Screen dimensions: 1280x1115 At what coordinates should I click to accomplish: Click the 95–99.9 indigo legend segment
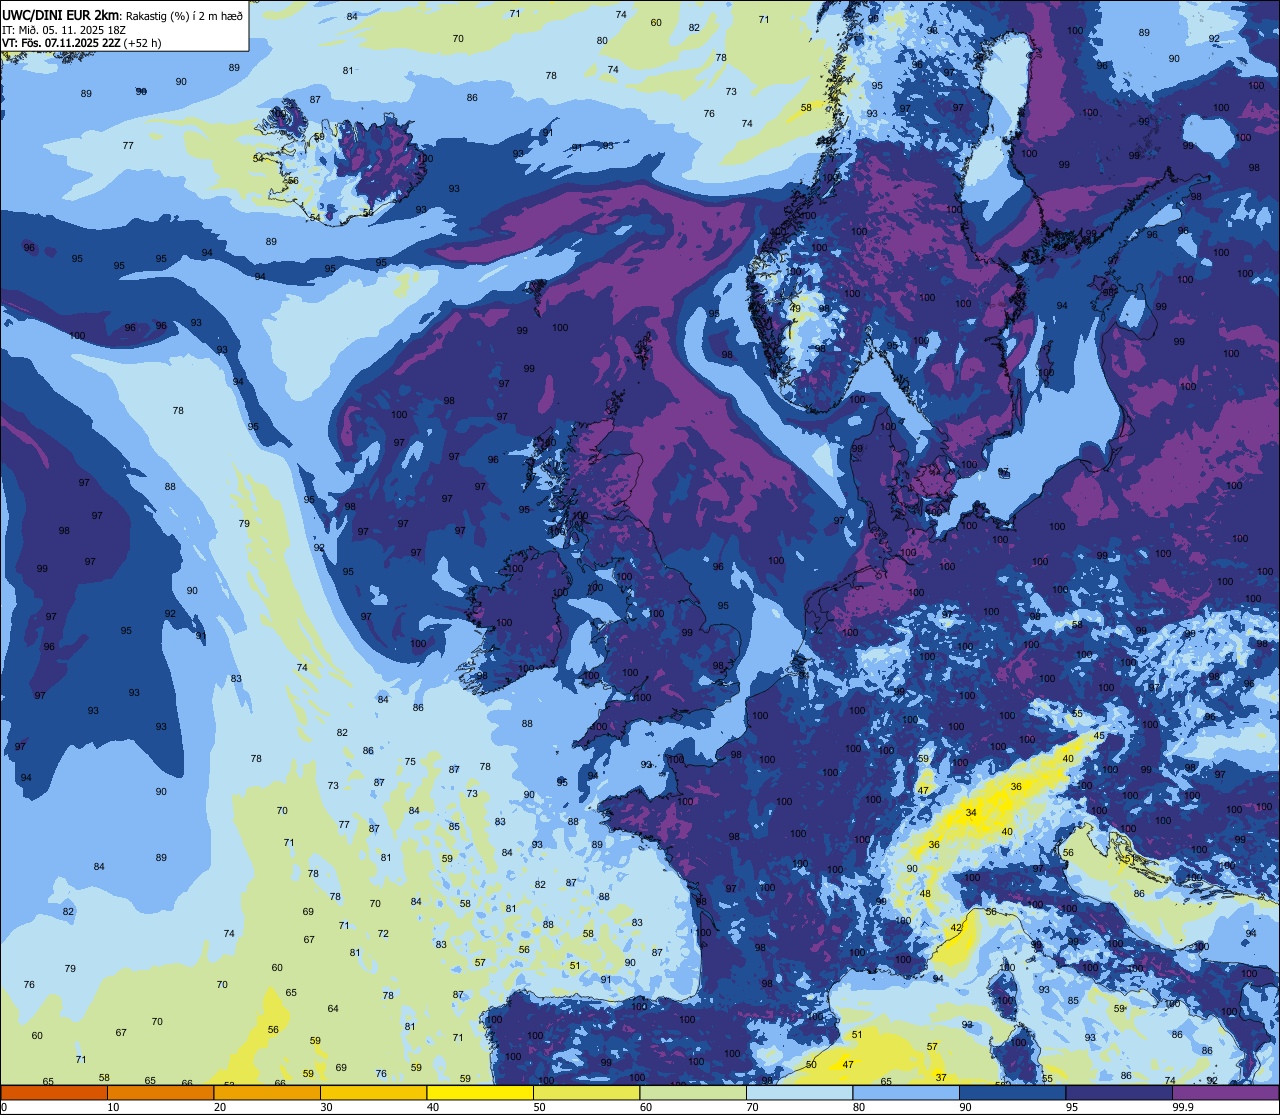tap(1119, 1092)
